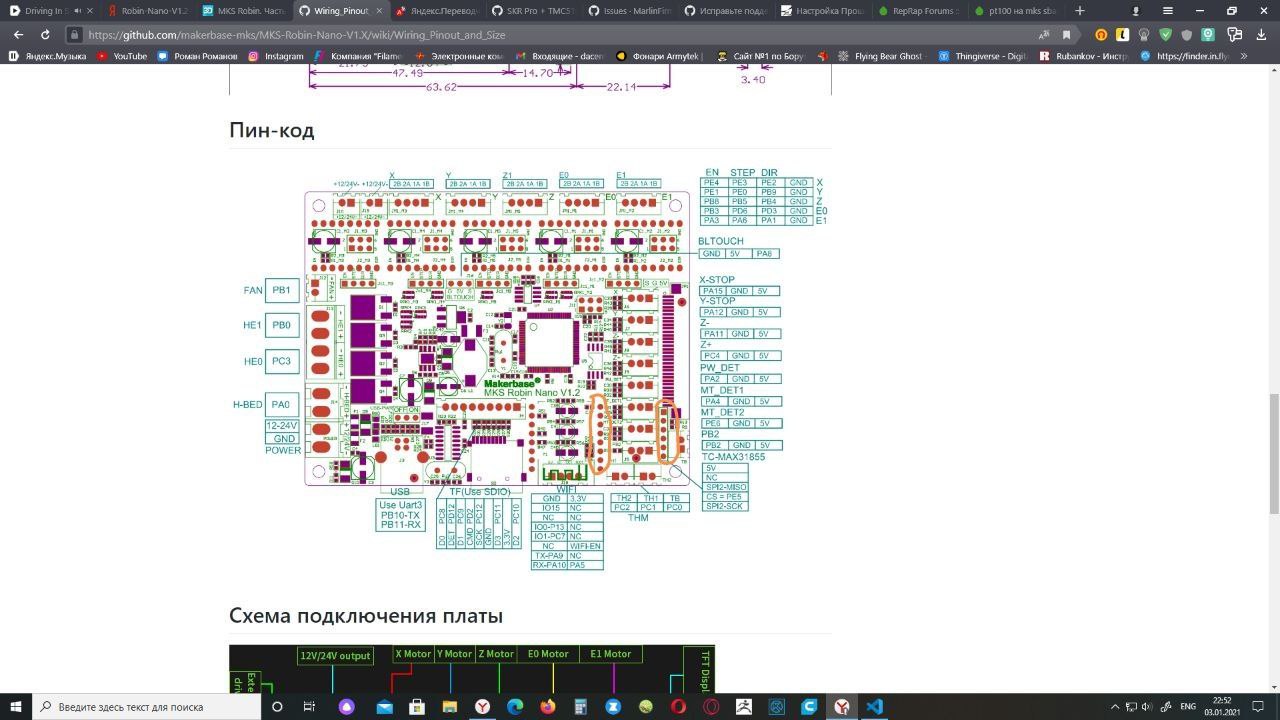This screenshot has width=1280, height=720.
Task: Open the green shield AdGuard extension
Action: pos(1165,34)
